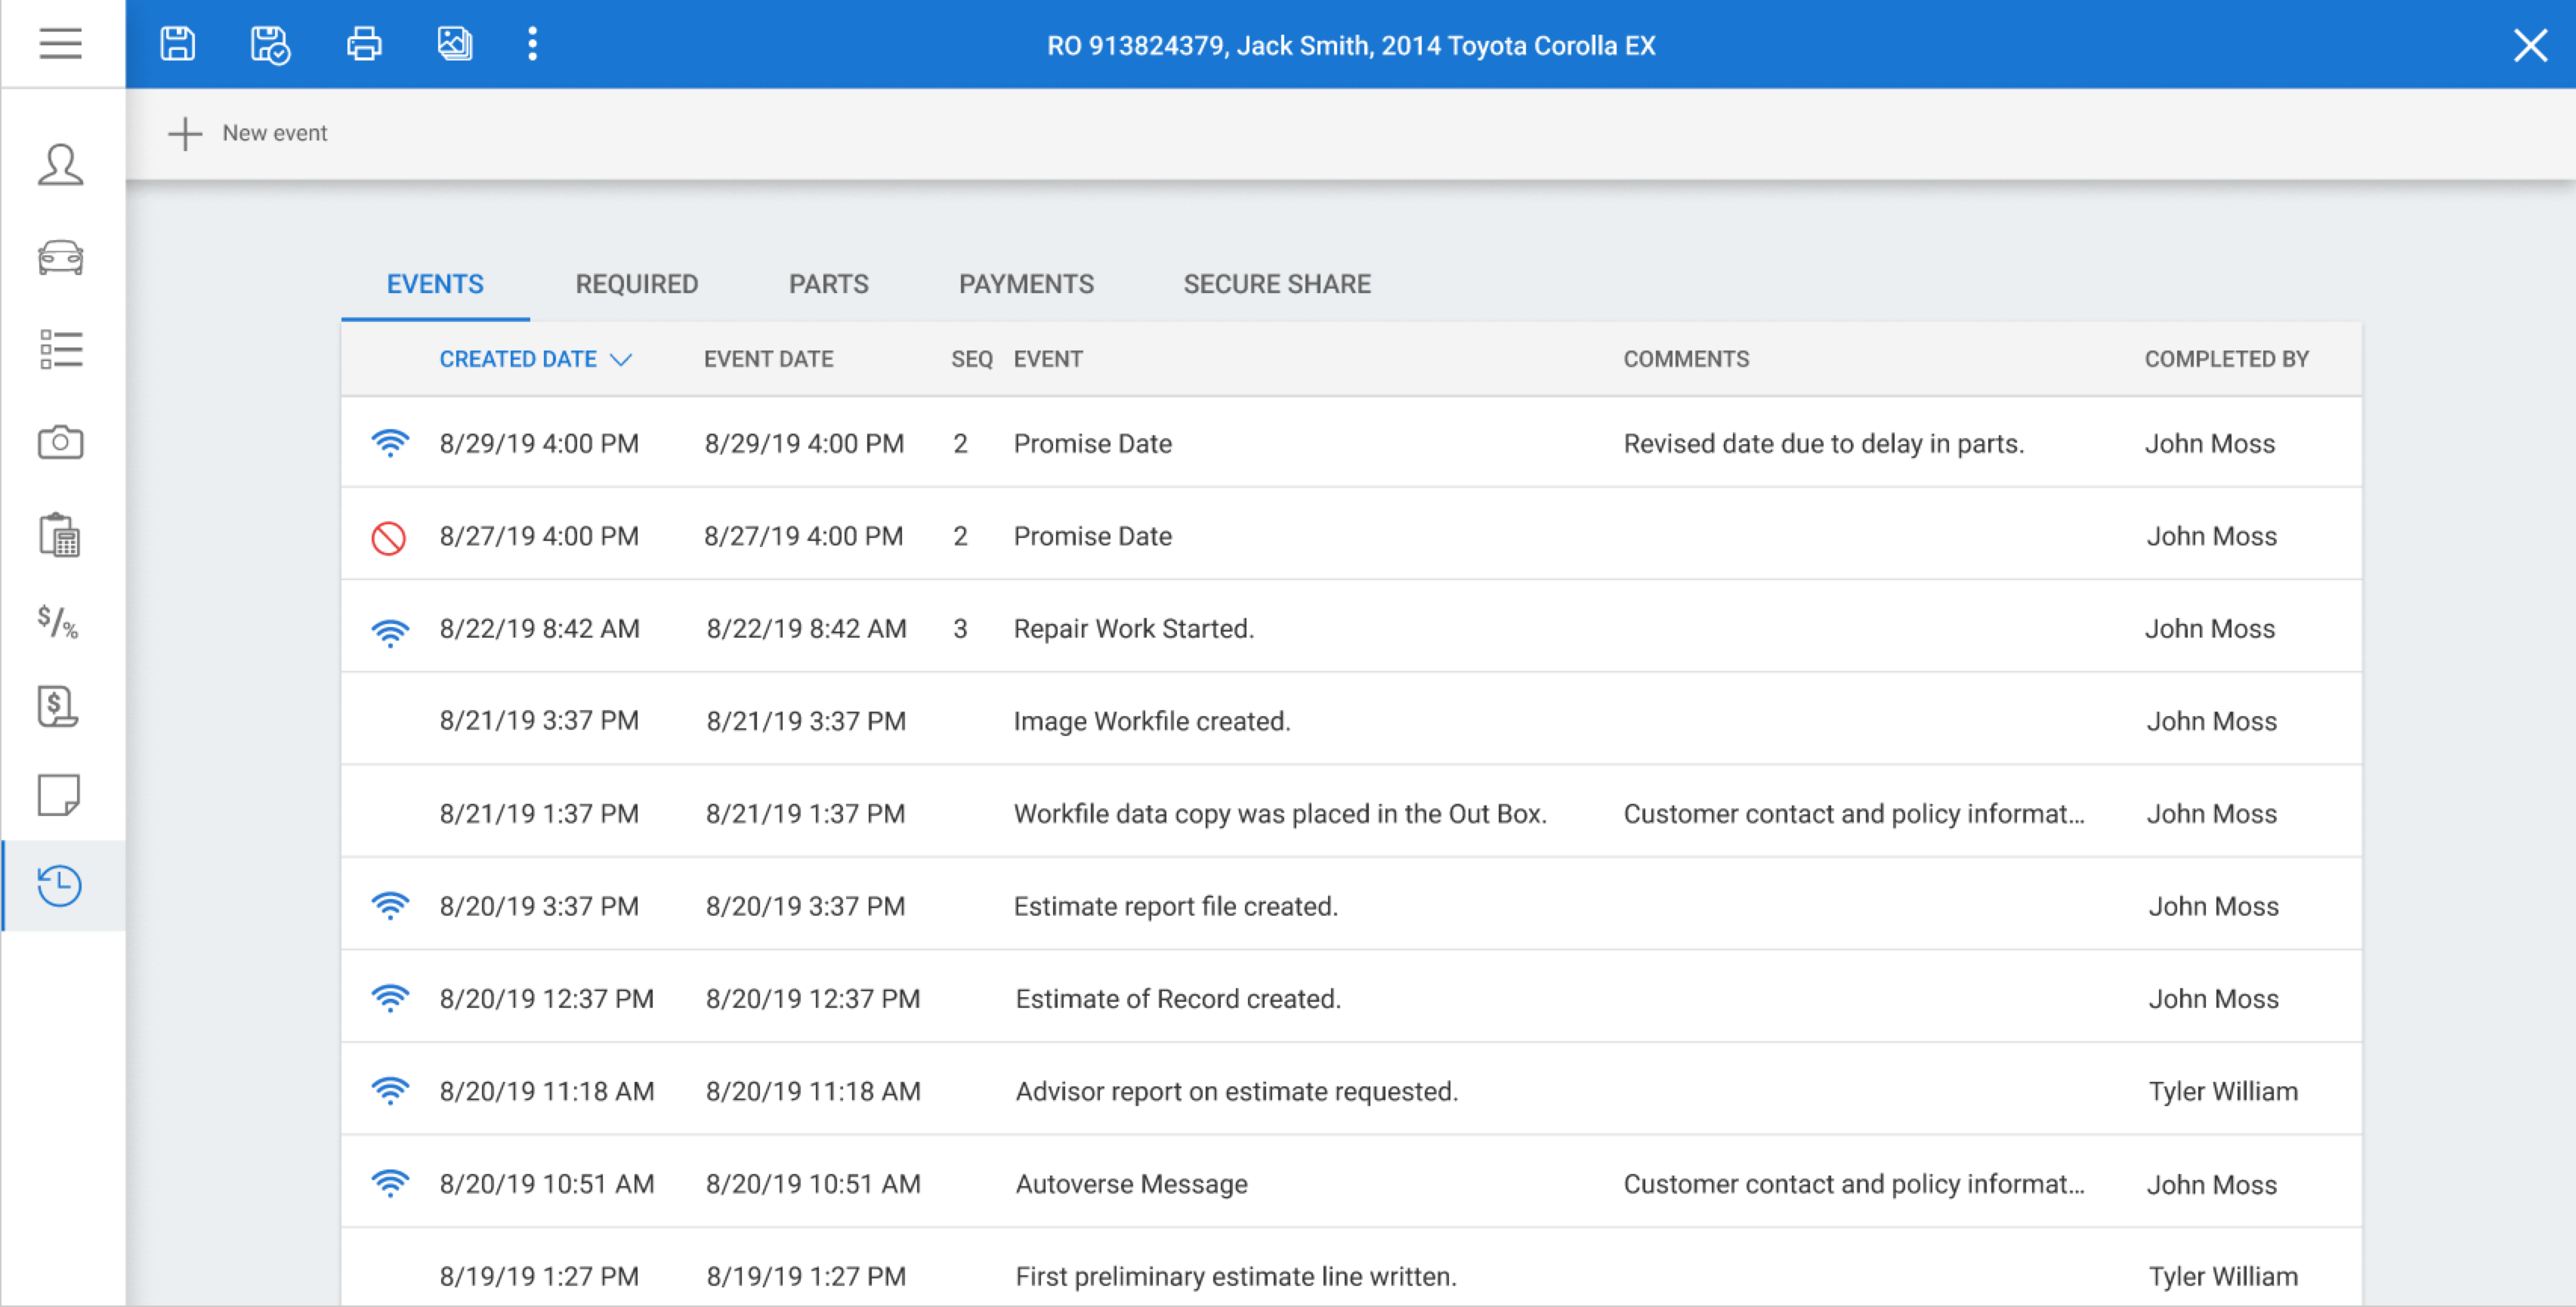Switch to the Required tab

pos(637,284)
